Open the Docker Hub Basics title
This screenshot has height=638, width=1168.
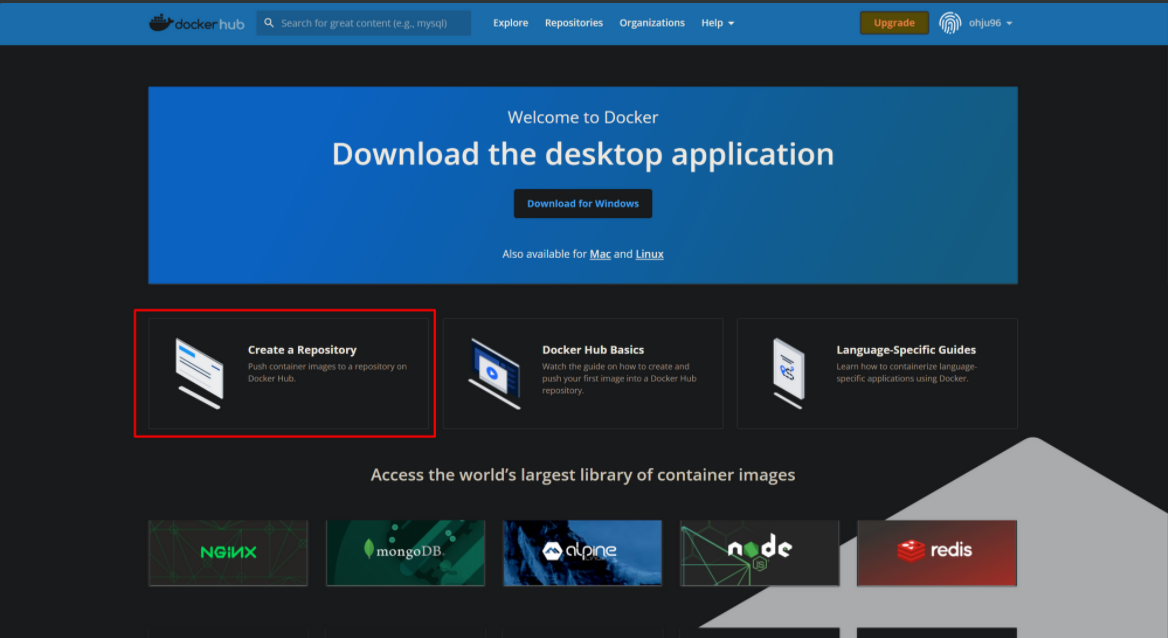[593, 350]
